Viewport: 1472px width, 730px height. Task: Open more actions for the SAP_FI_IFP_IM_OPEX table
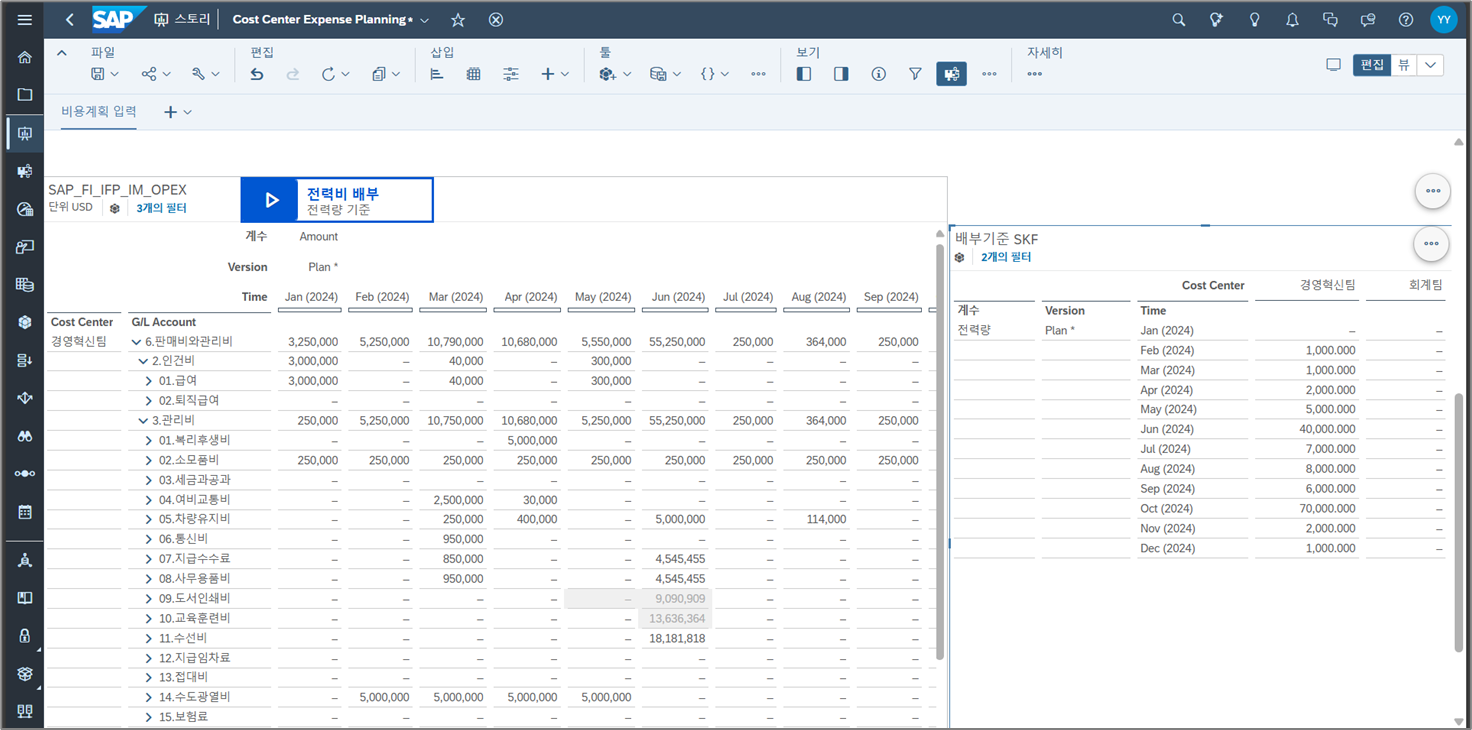(1432, 191)
